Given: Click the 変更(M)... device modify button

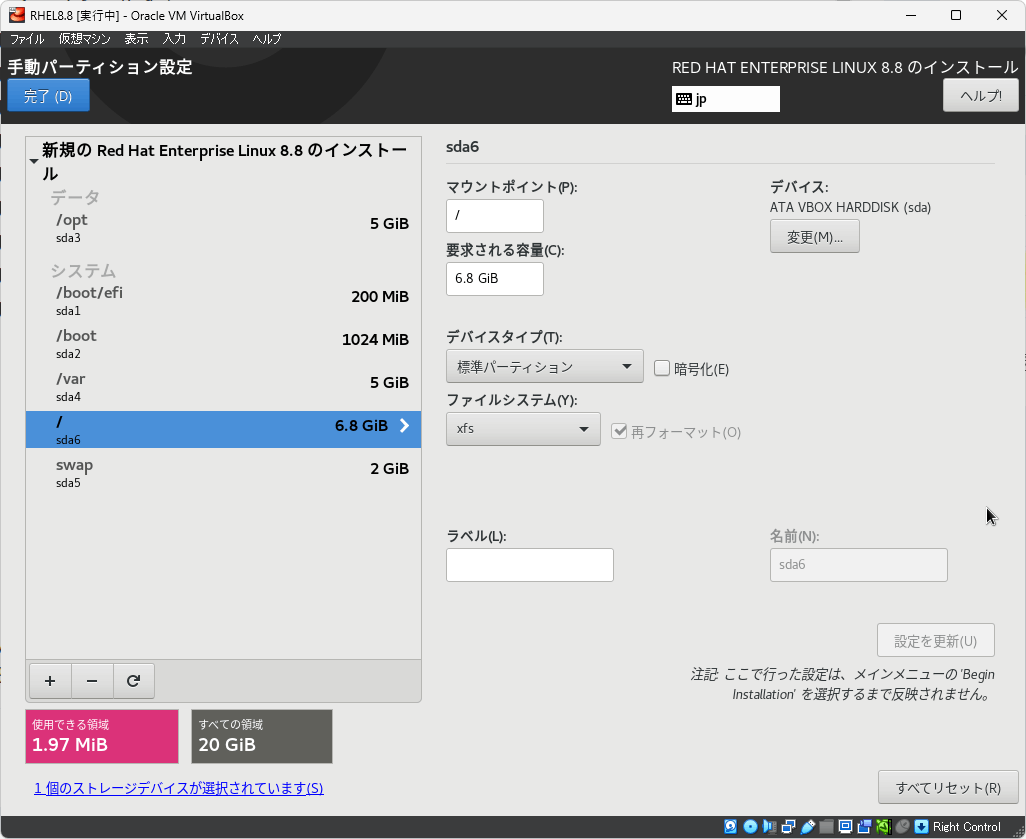Looking at the screenshot, I should [814, 236].
